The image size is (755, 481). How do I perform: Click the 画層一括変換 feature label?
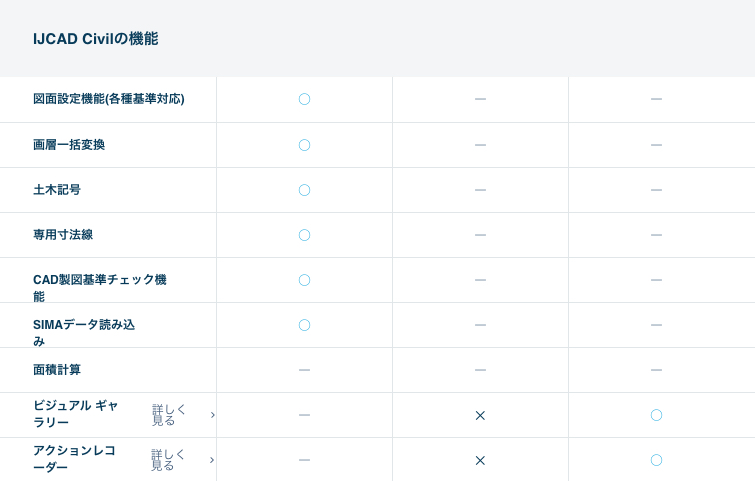69,145
